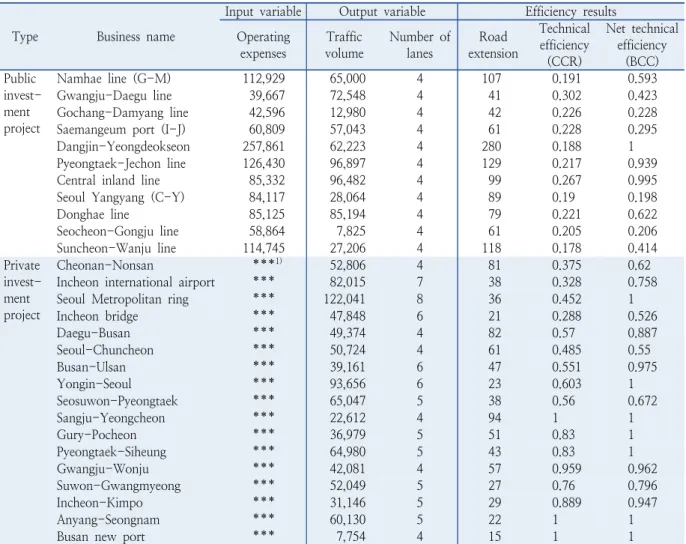This screenshot has height=544, width=686.
Task: Select BCC efficiency value 0.593
Action: coord(642,79)
